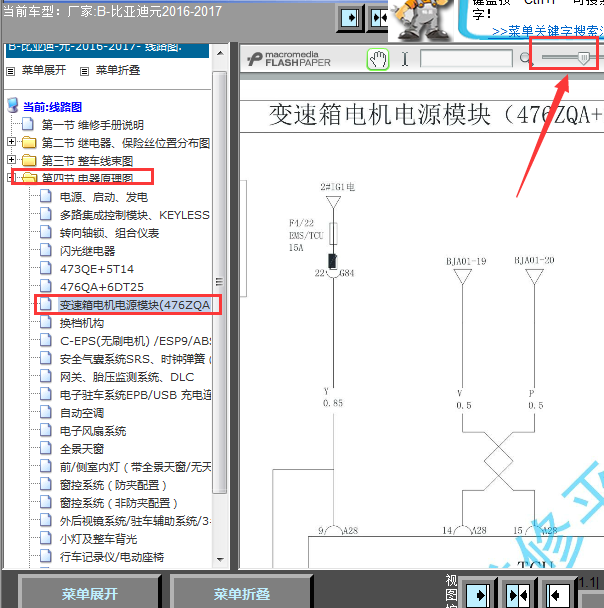Open 自动空调 diagram
The height and width of the screenshot is (608, 604).
[82, 413]
